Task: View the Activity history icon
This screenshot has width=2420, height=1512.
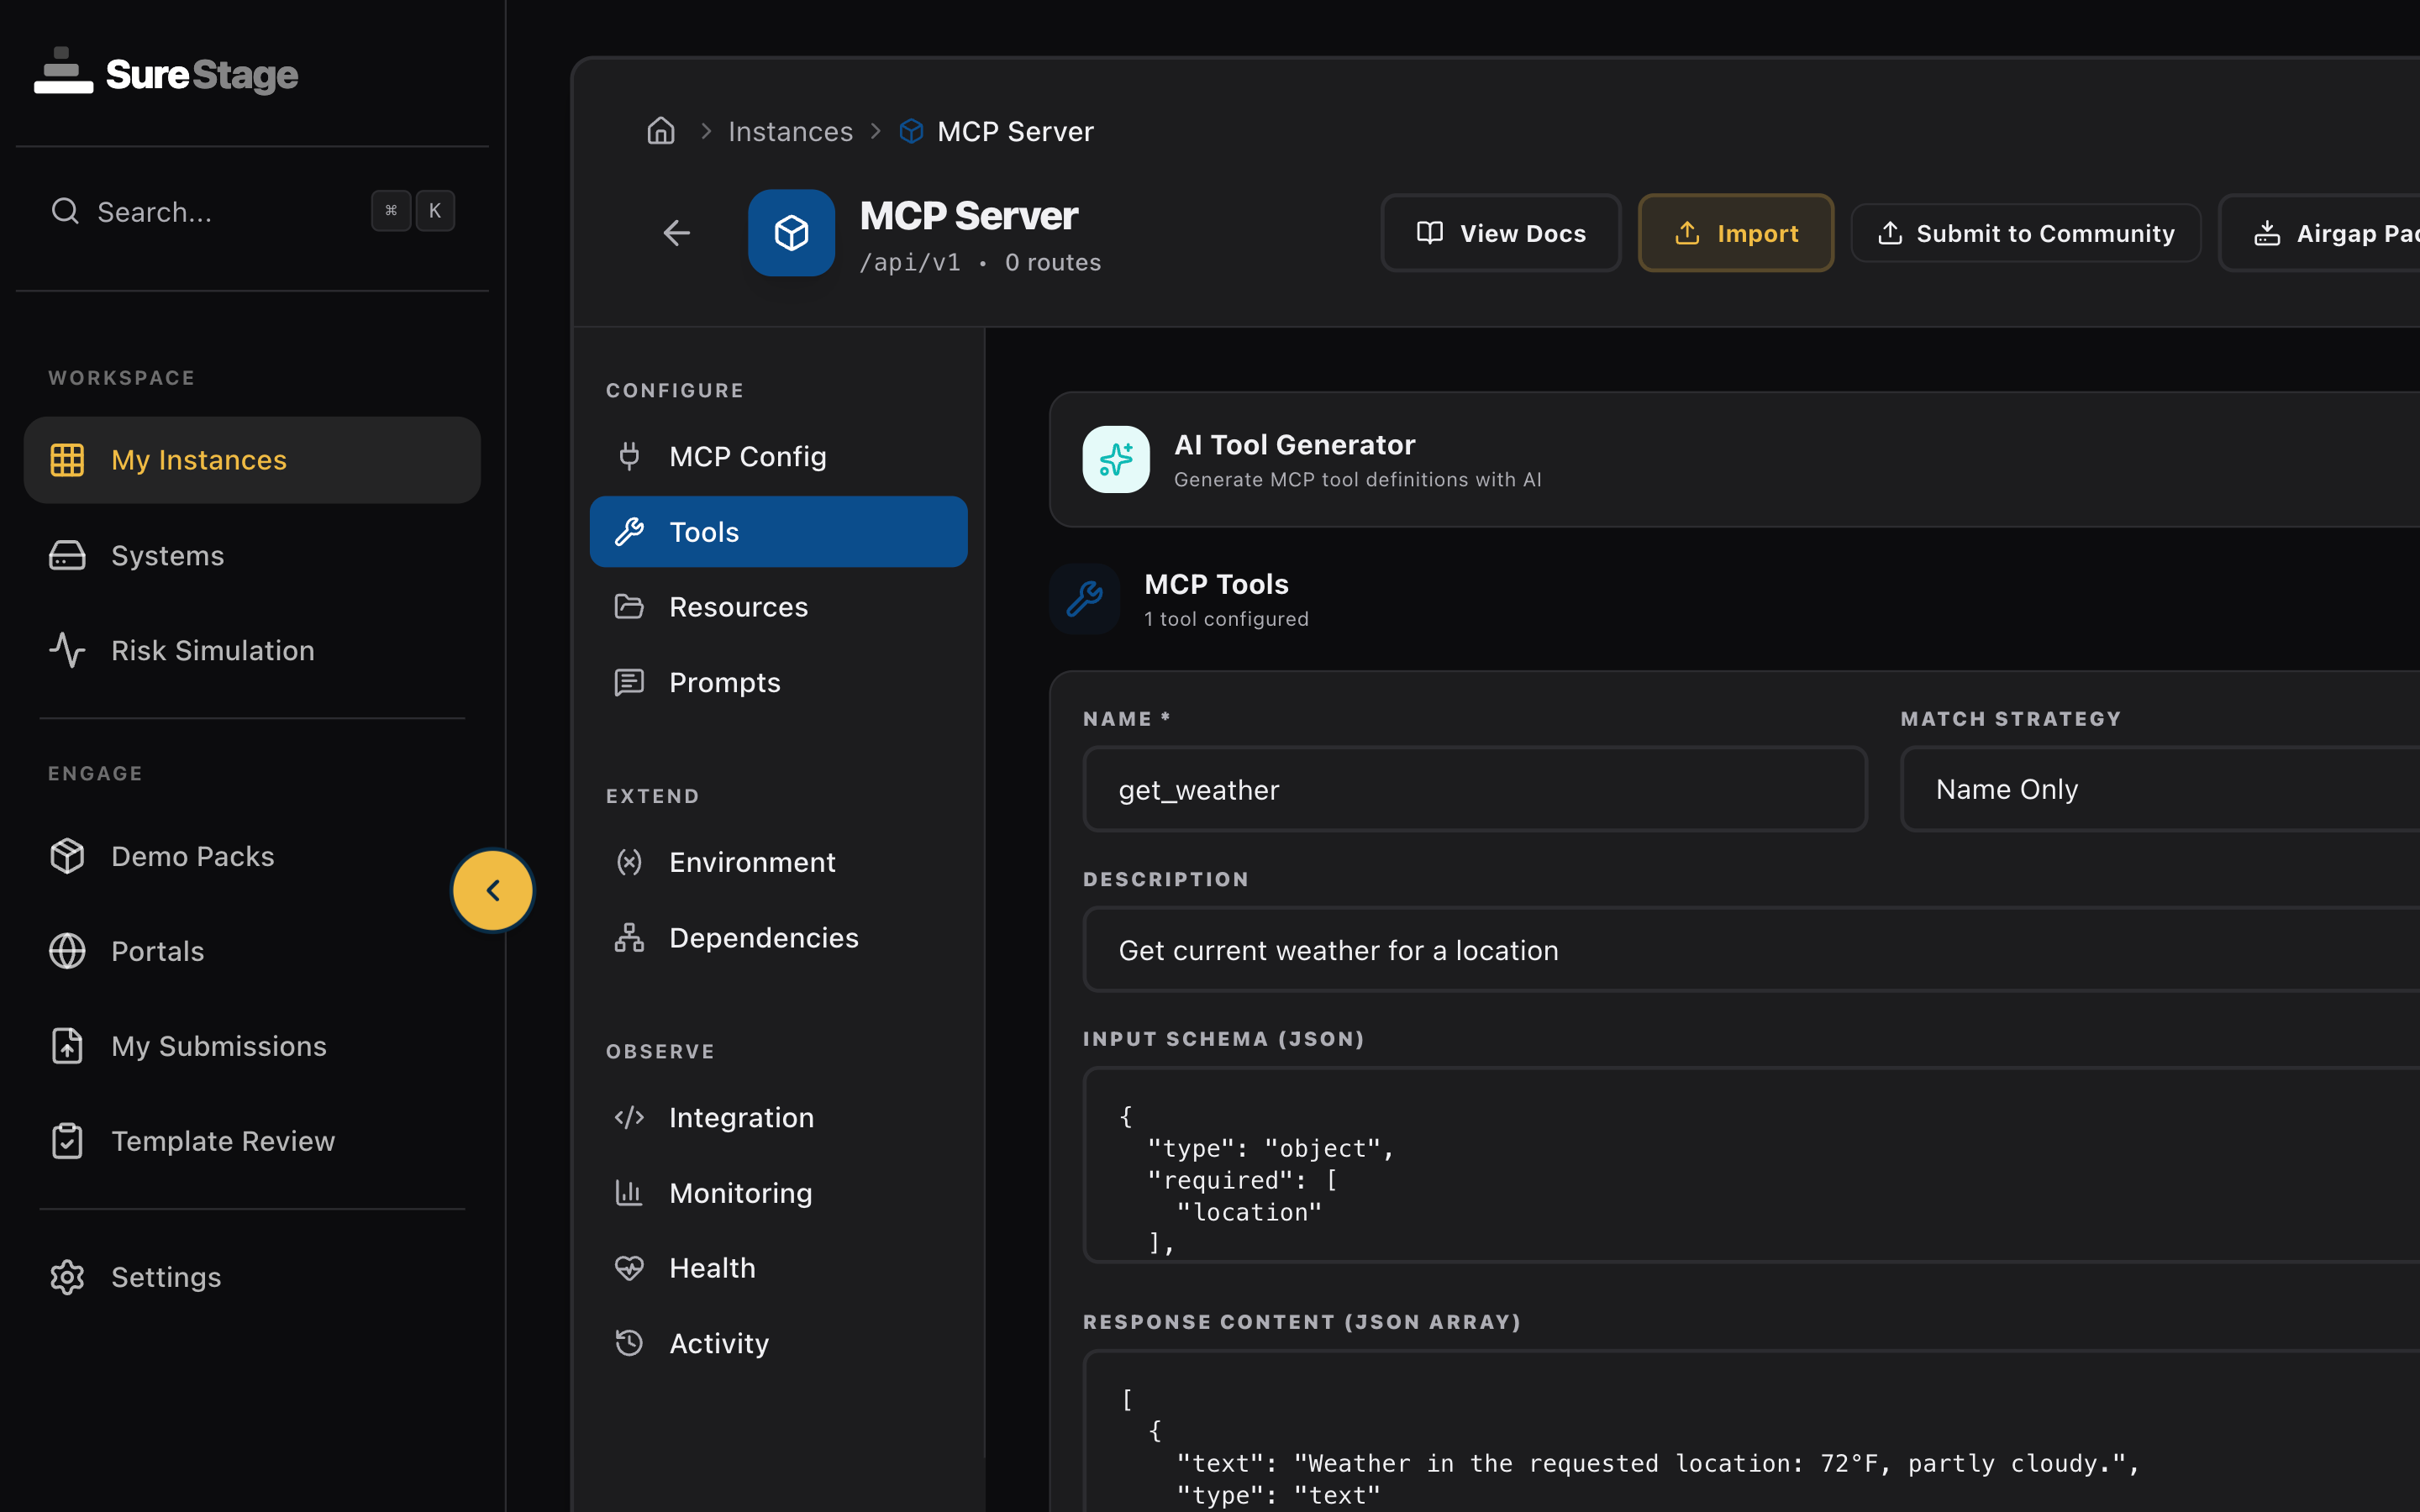Action: (629, 1342)
